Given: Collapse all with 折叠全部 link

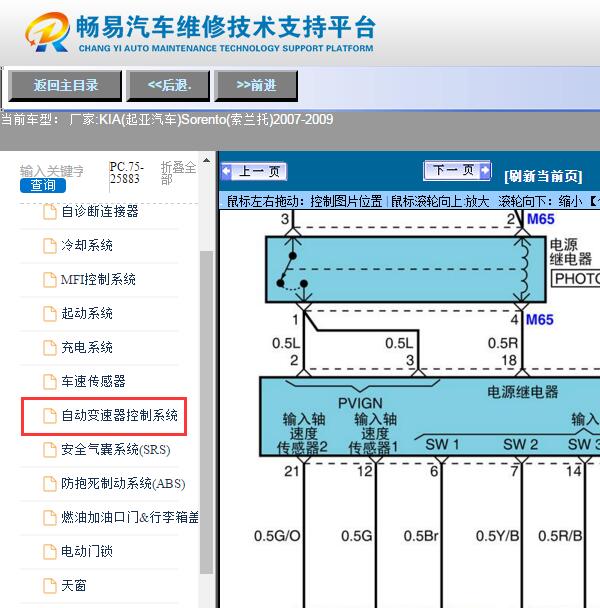Looking at the screenshot, I should (x=178, y=173).
